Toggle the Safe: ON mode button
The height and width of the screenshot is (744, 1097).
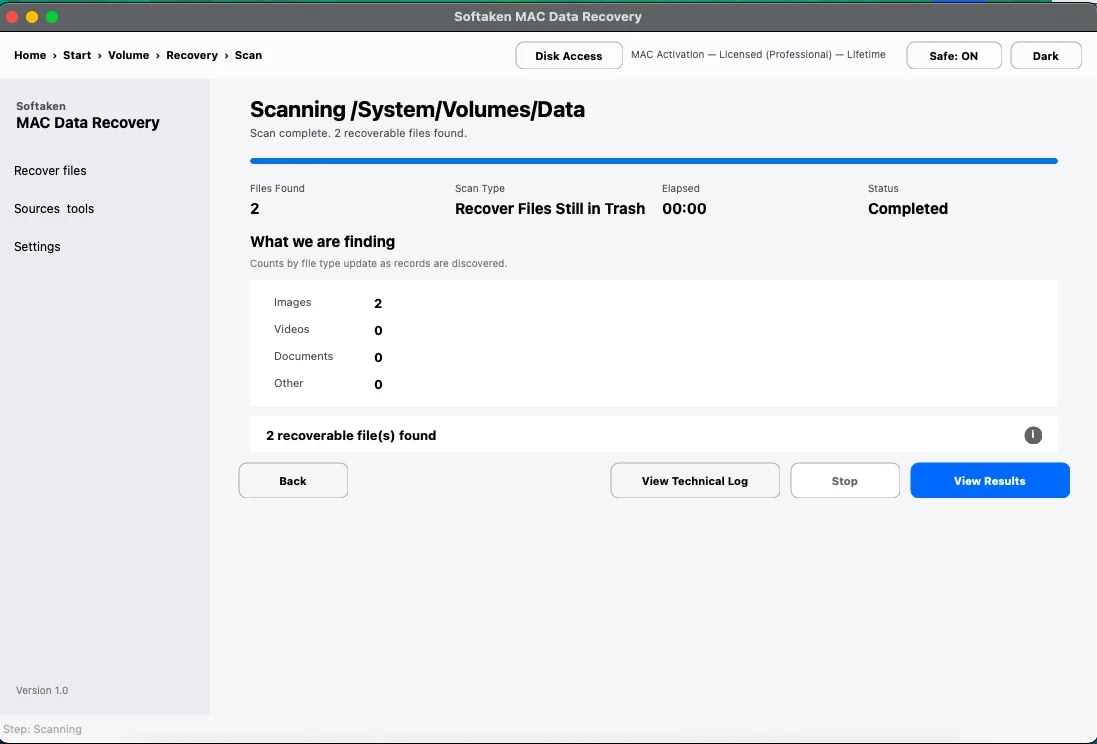(x=954, y=56)
